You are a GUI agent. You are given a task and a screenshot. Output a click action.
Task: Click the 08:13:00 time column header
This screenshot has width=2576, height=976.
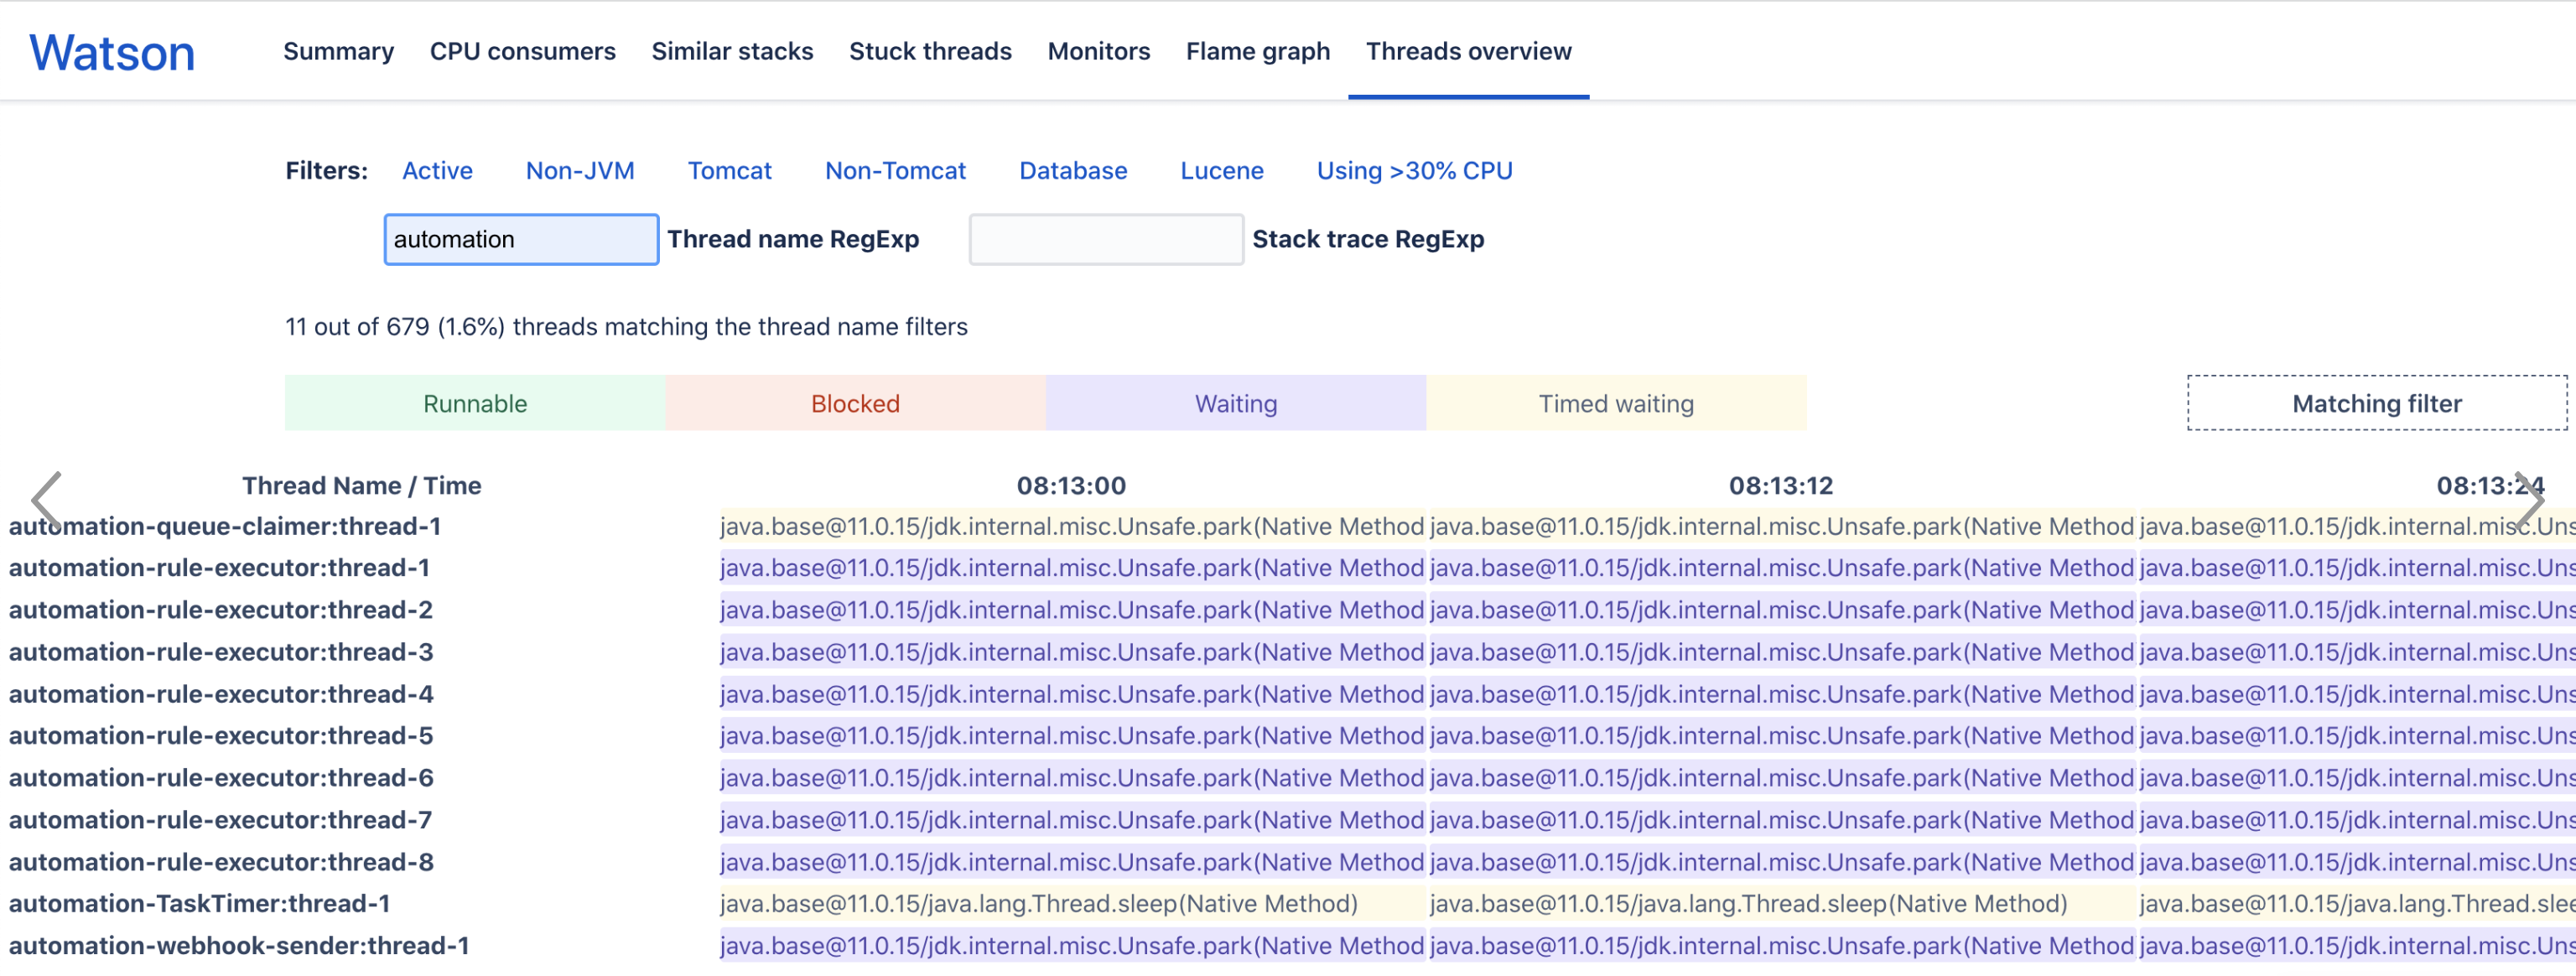1071,485
